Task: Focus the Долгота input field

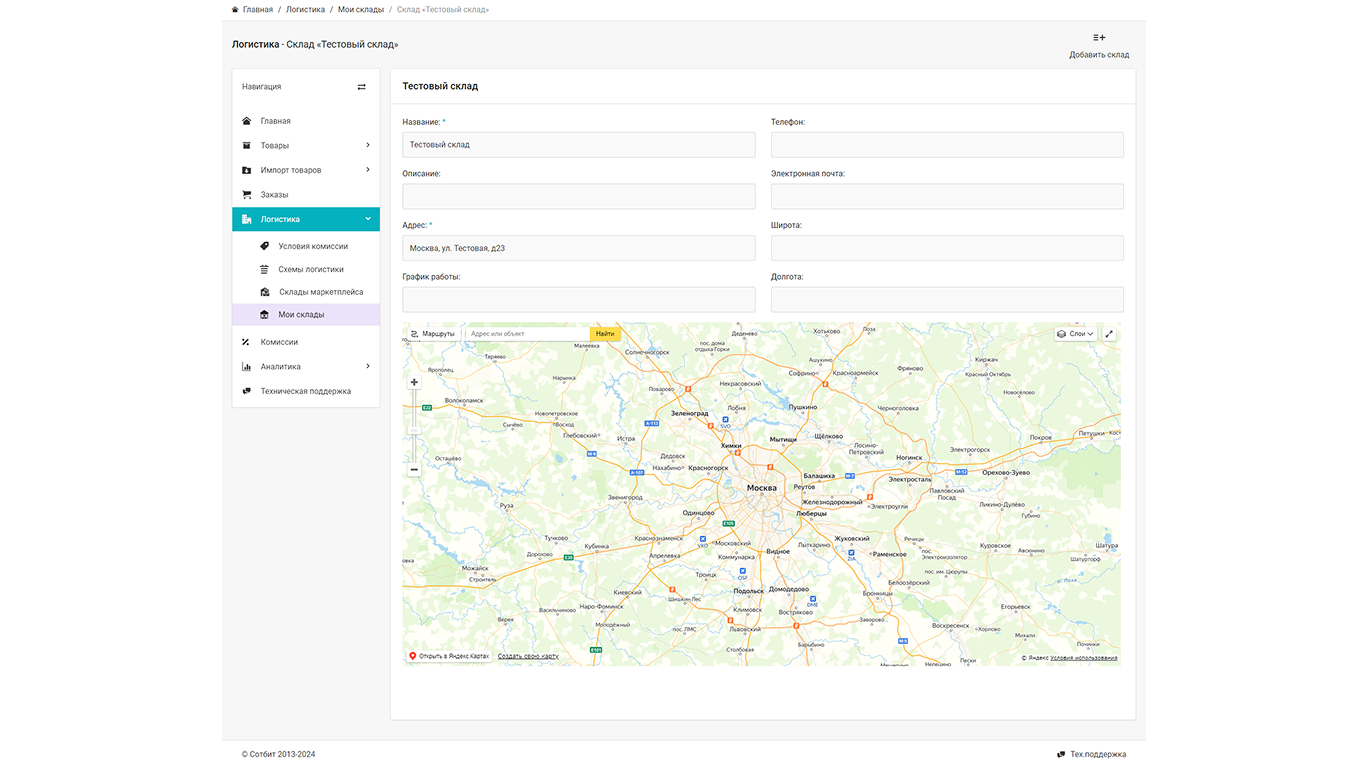Action: pyautogui.click(x=947, y=299)
